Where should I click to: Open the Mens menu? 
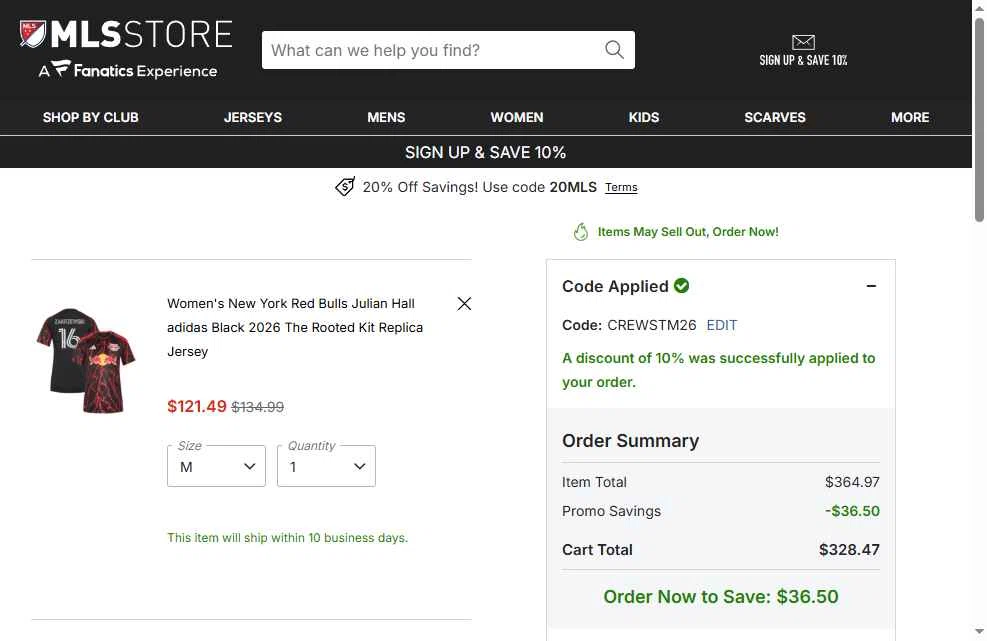386,117
